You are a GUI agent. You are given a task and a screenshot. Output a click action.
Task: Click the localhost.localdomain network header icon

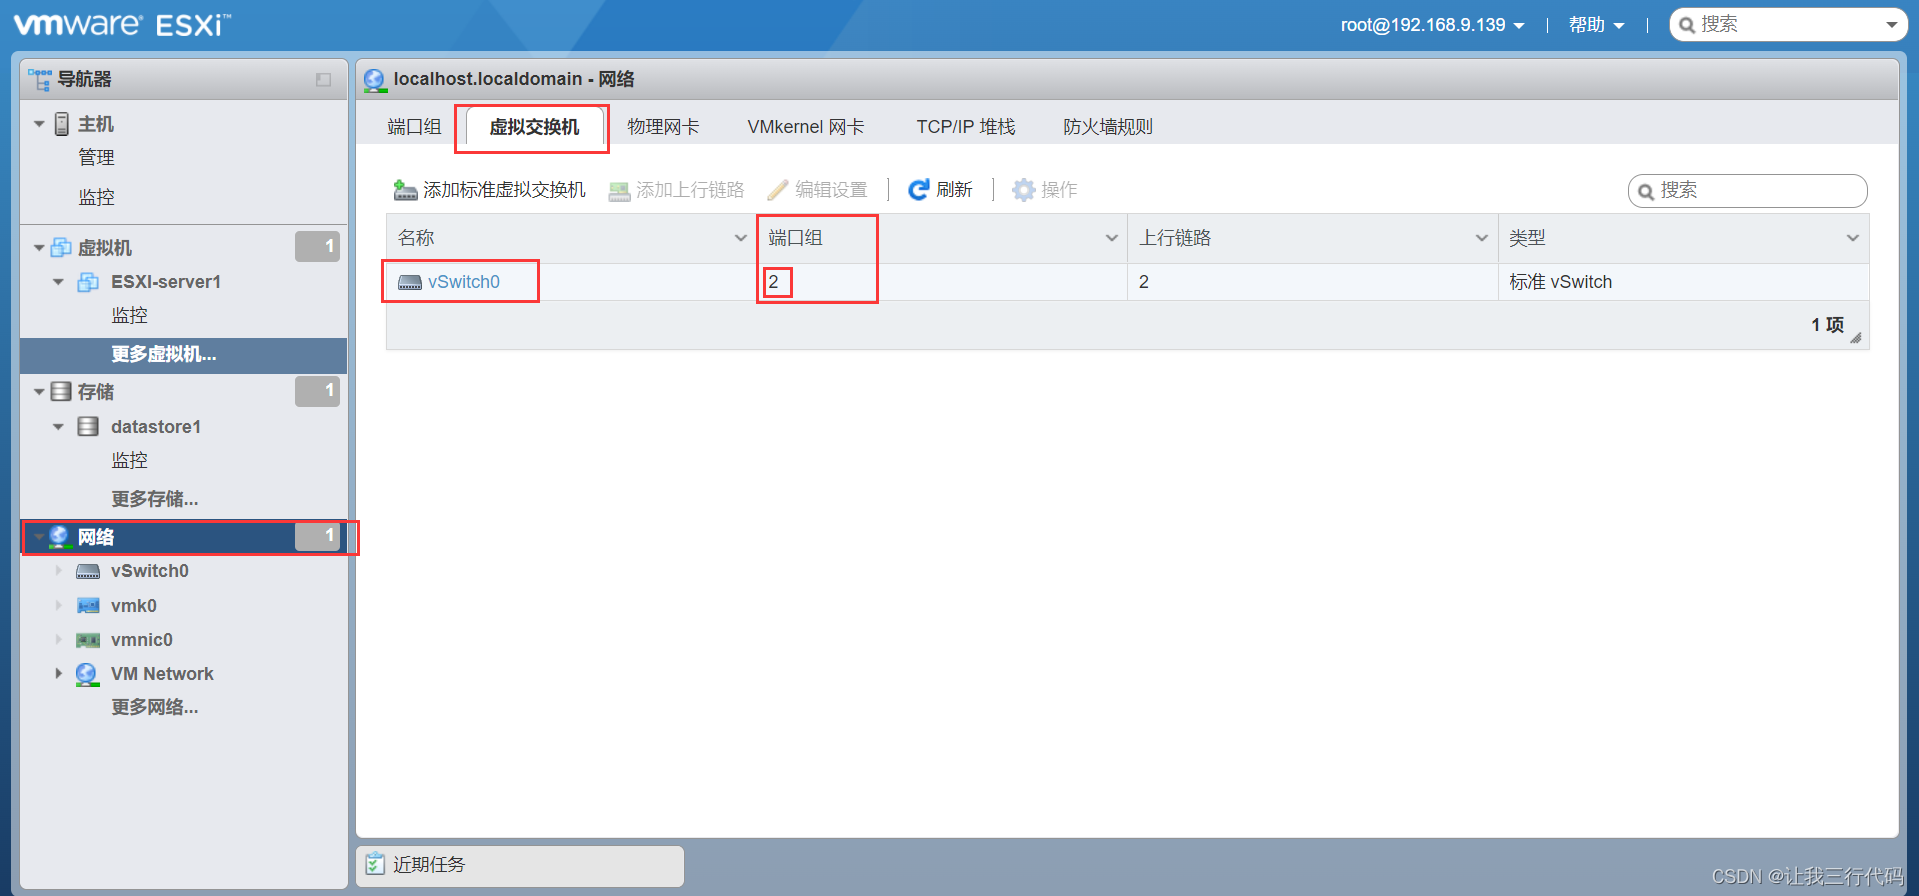(x=375, y=80)
